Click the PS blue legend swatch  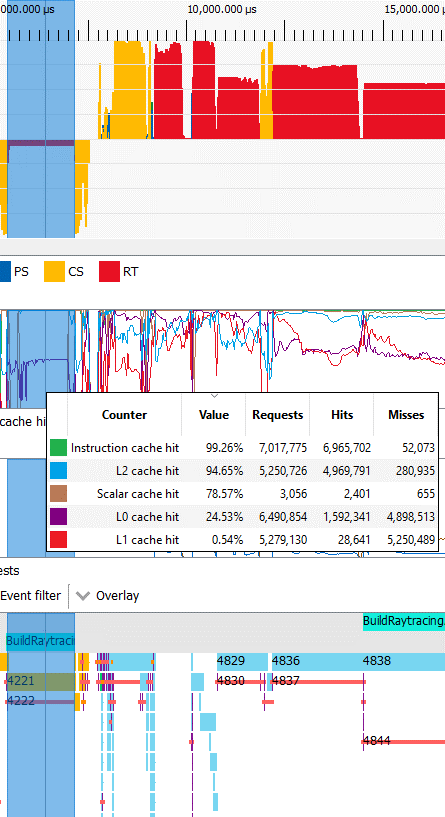click(x=4, y=271)
